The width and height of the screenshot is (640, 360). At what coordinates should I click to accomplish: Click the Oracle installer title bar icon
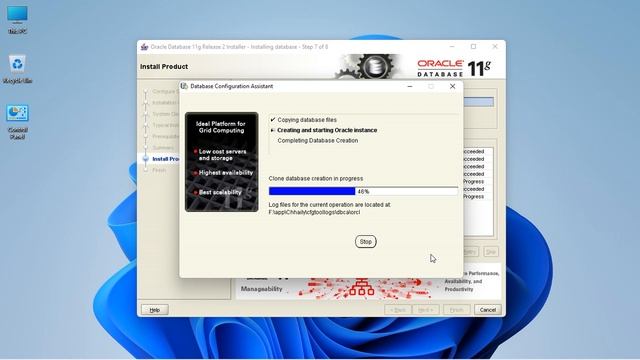coord(144,47)
